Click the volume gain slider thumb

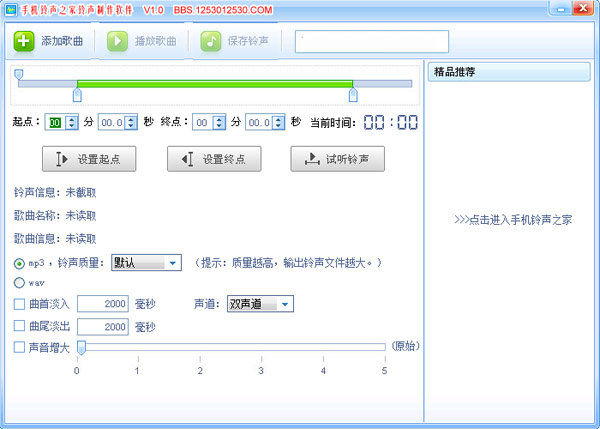[x=81, y=347]
